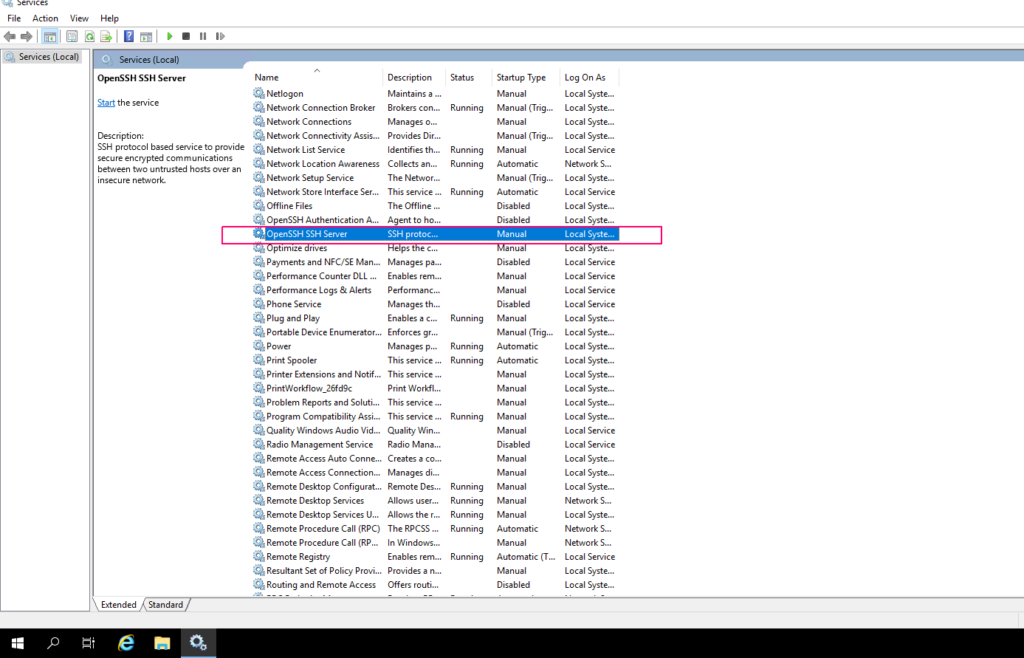1024x658 pixels.
Task: Click the Start the service link
Action: [106, 103]
